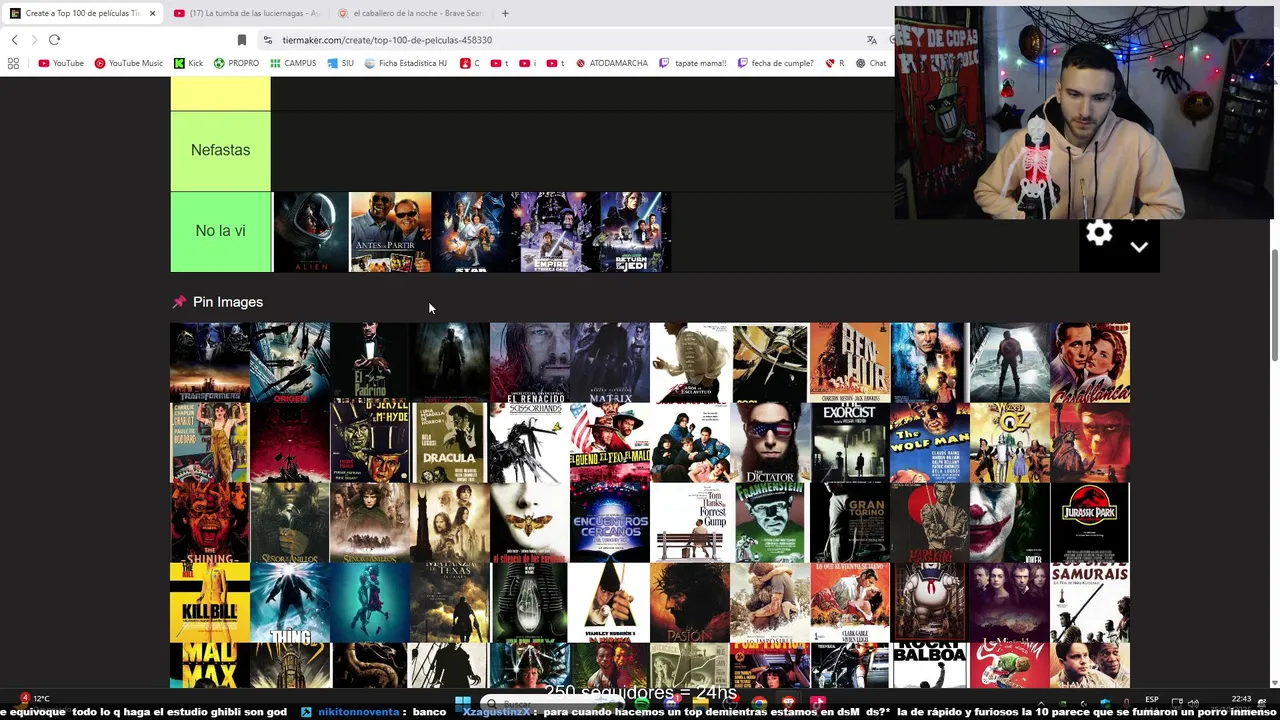The height and width of the screenshot is (720, 1280).
Task: Select the Antes de Partir poster
Action: pos(390,232)
